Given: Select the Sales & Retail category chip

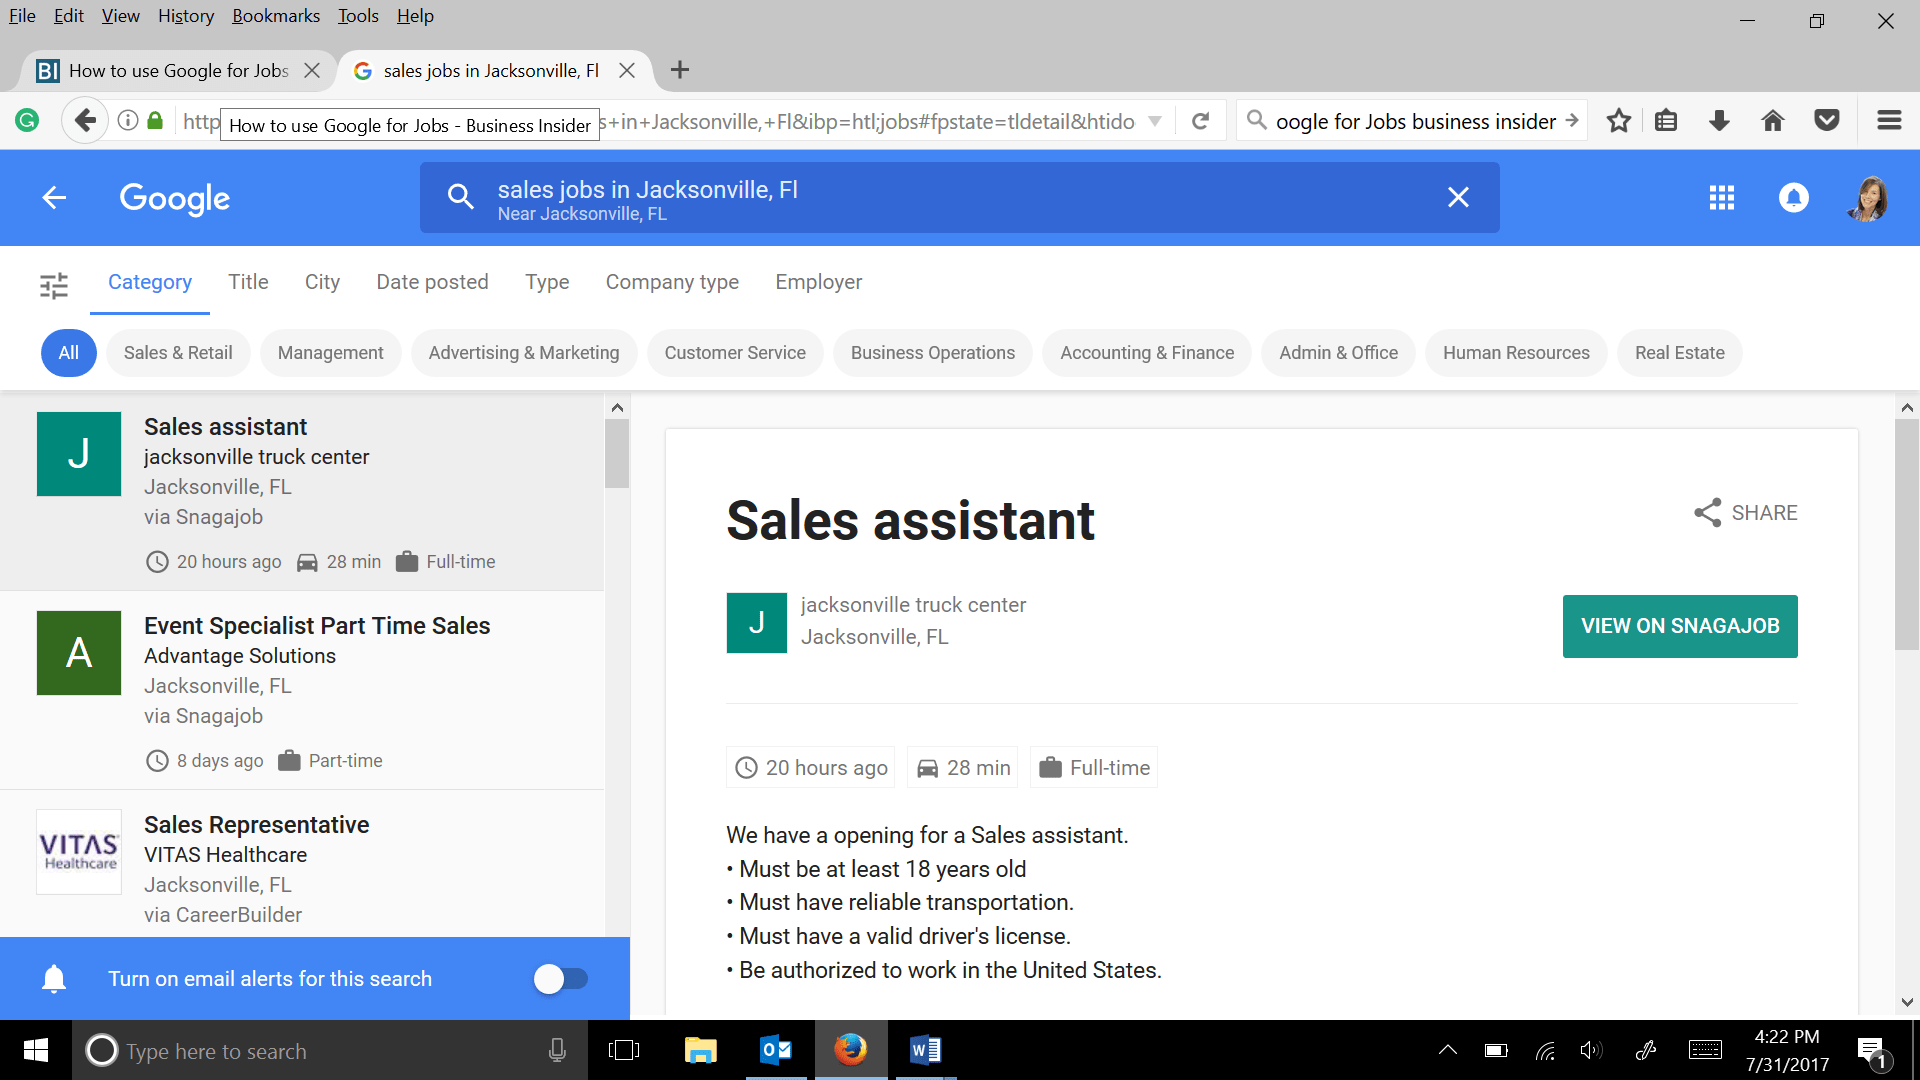Looking at the screenshot, I should pyautogui.click(x=178, y=353).
